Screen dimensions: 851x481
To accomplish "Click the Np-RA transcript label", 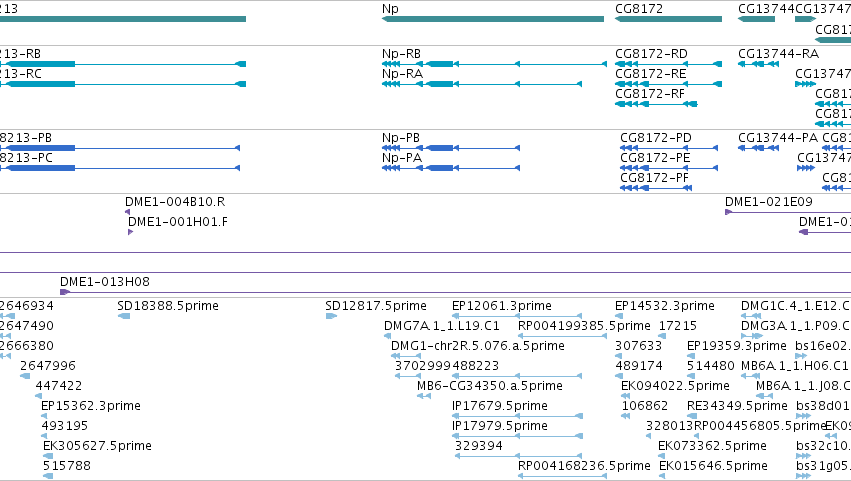I will 402,74.
